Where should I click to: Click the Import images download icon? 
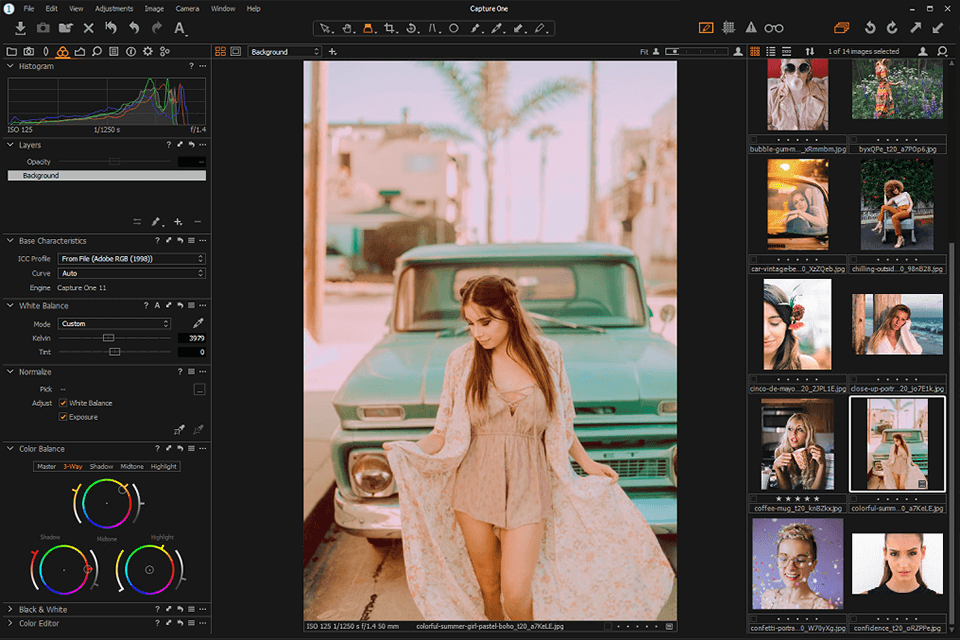point(20,28)
